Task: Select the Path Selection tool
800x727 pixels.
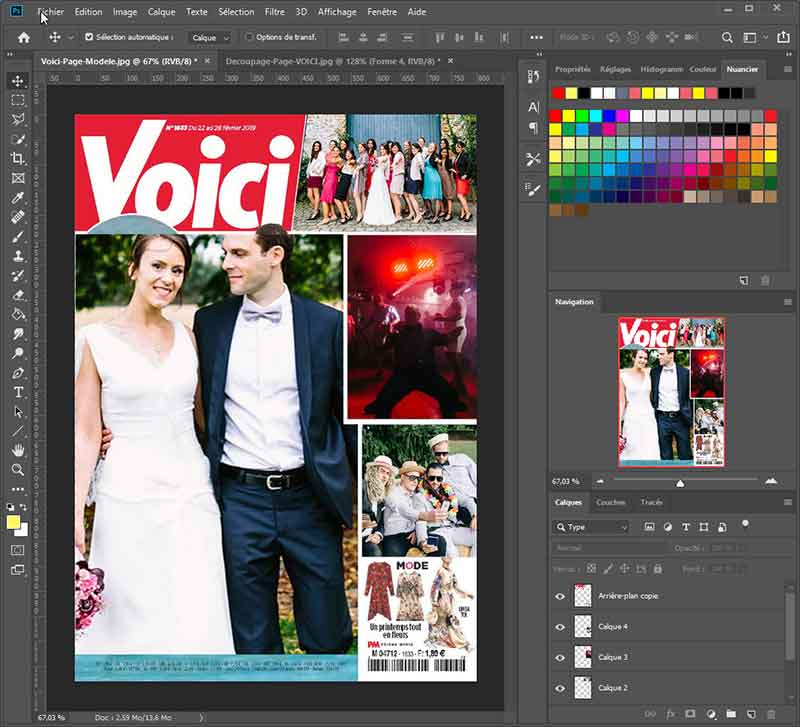Action: pyautogui.click(x=18, y=412)
